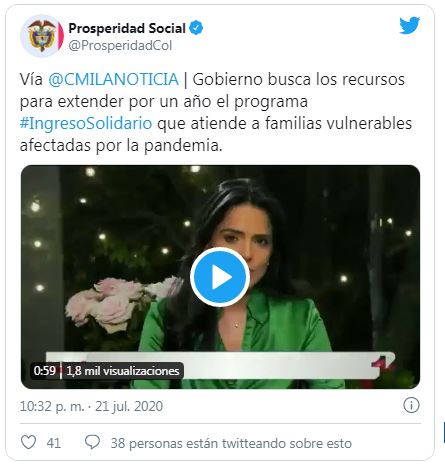Play the embedded video
445x469 pixels.
click(220, 277)
